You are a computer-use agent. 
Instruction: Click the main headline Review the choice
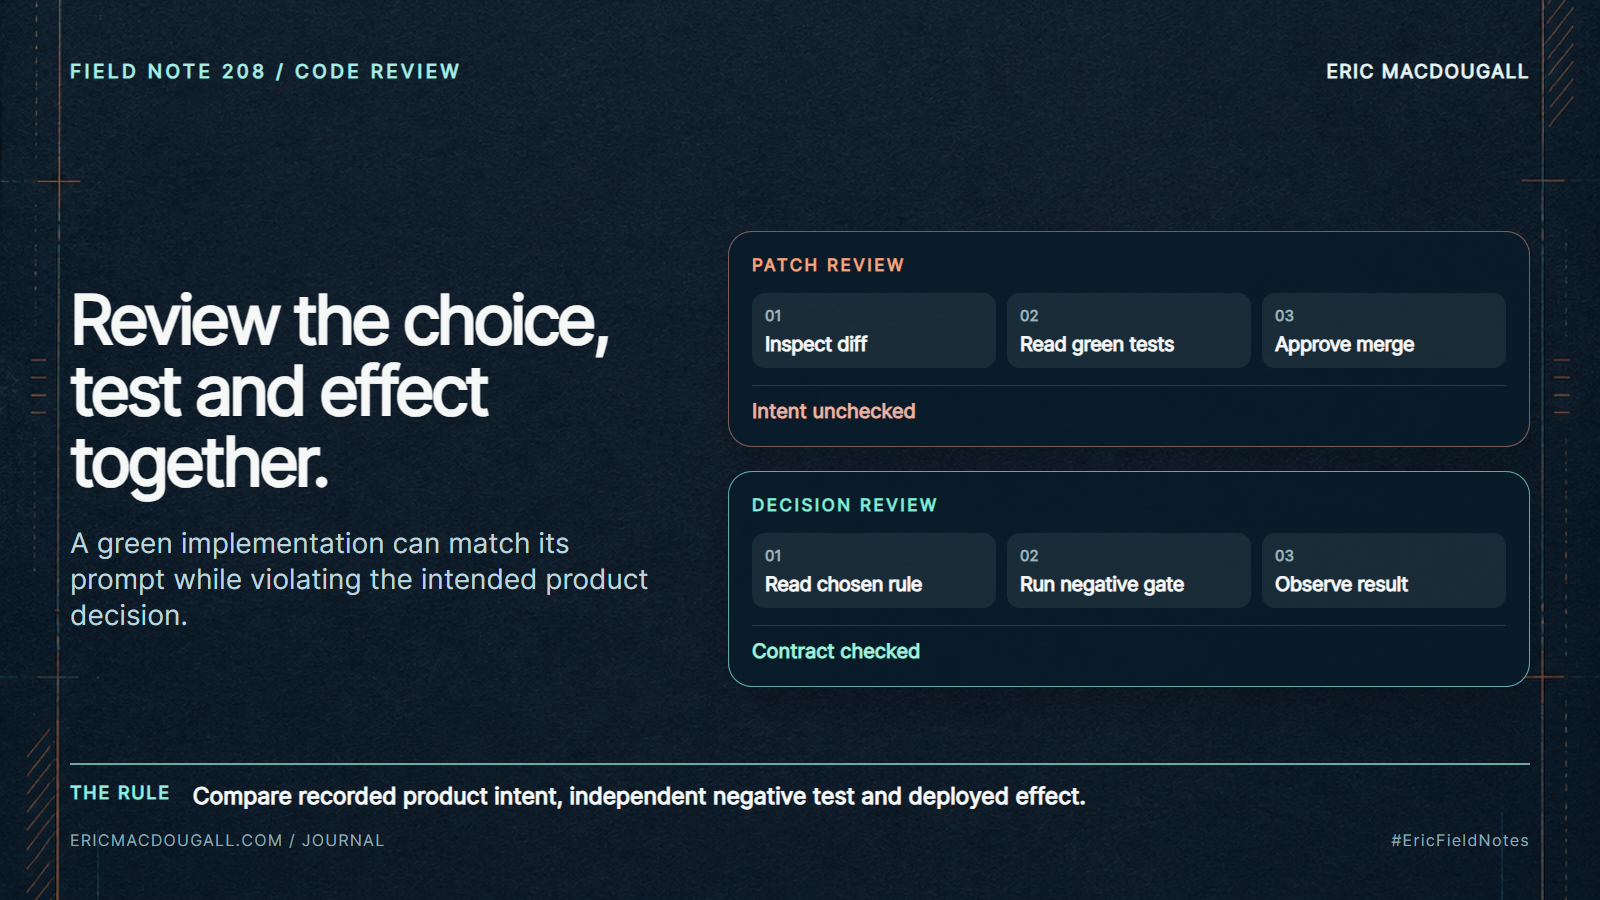[340, 391]
